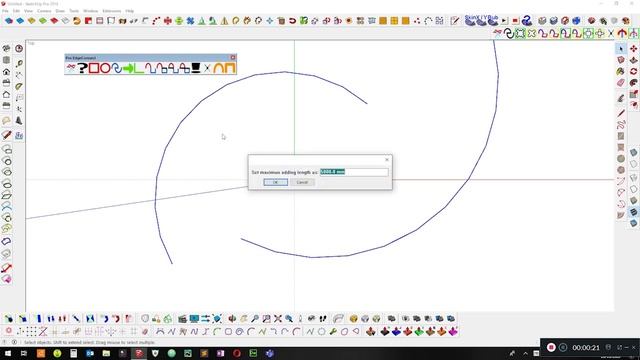The height and width of the screenshot is (360, 640).
Task: Click the red curved undo arrow icon in top toolbar
Action: coord(292,20)
